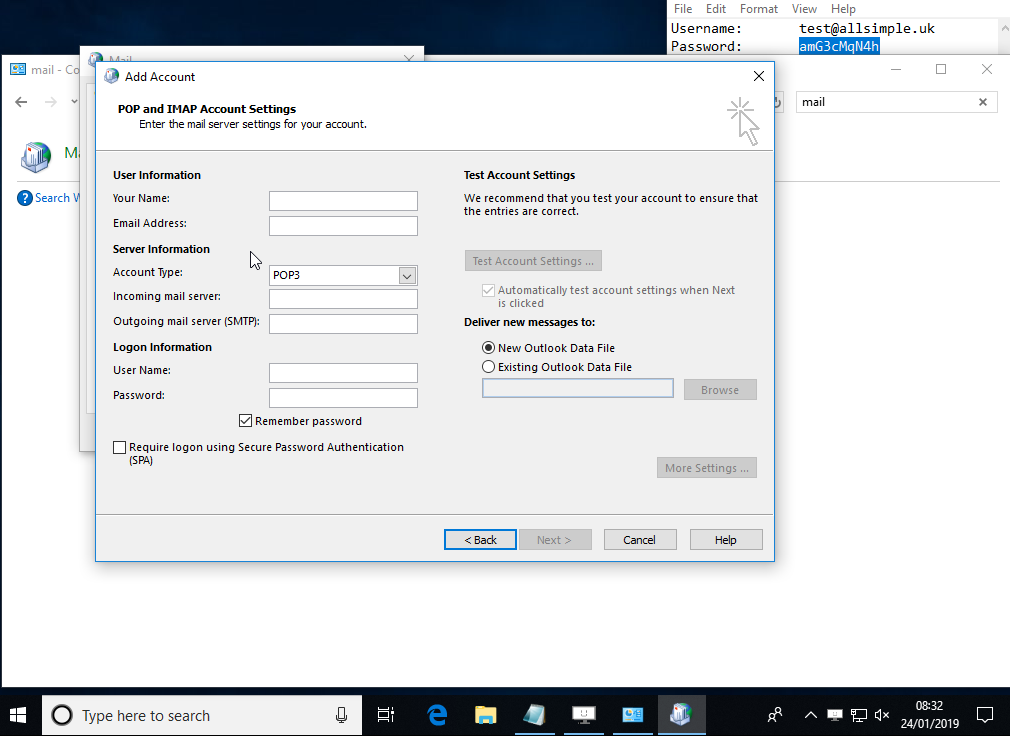The image size is (1010, 736).
Task: Open Microsoft Edge from the taskbar
Action: [437, 715]
